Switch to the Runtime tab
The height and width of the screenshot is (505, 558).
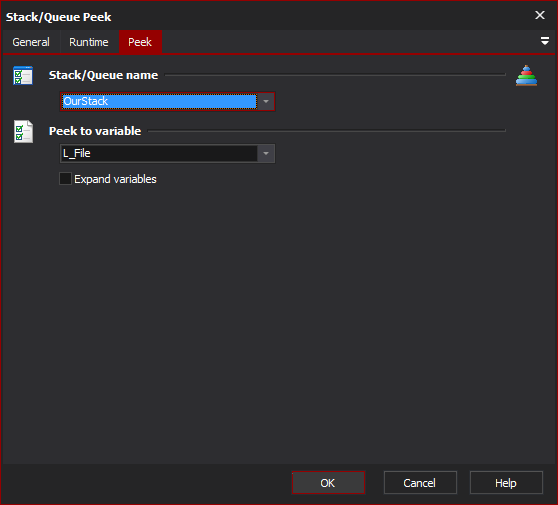pyautogui.click(x=89, y=42)
